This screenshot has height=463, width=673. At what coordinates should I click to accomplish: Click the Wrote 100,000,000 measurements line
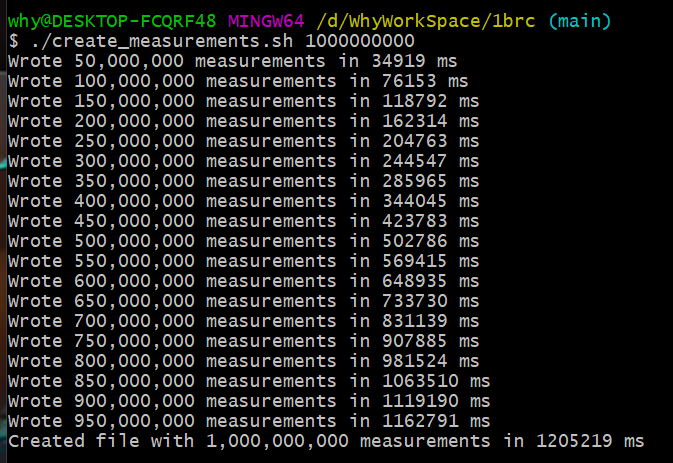(238, 81)
